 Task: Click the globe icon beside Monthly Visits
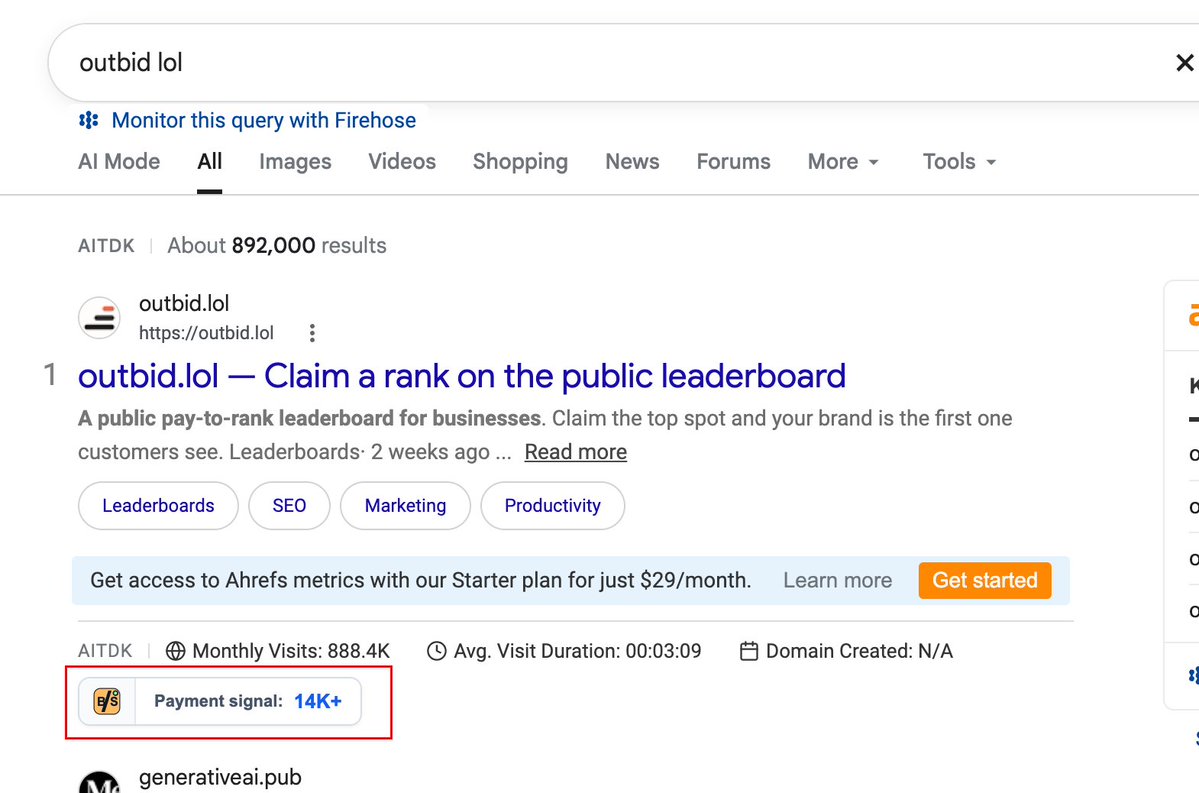[176, 651]
